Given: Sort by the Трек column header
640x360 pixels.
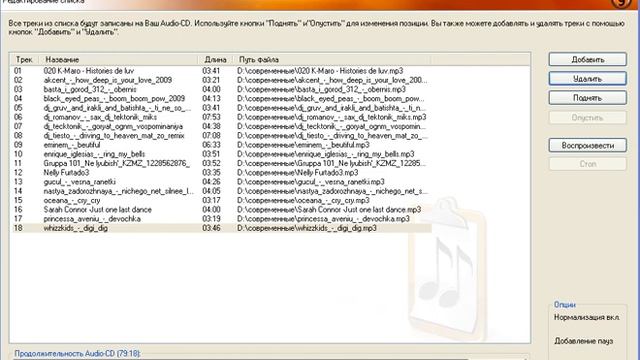Looking at the screenshot, I should pos(24,60).
